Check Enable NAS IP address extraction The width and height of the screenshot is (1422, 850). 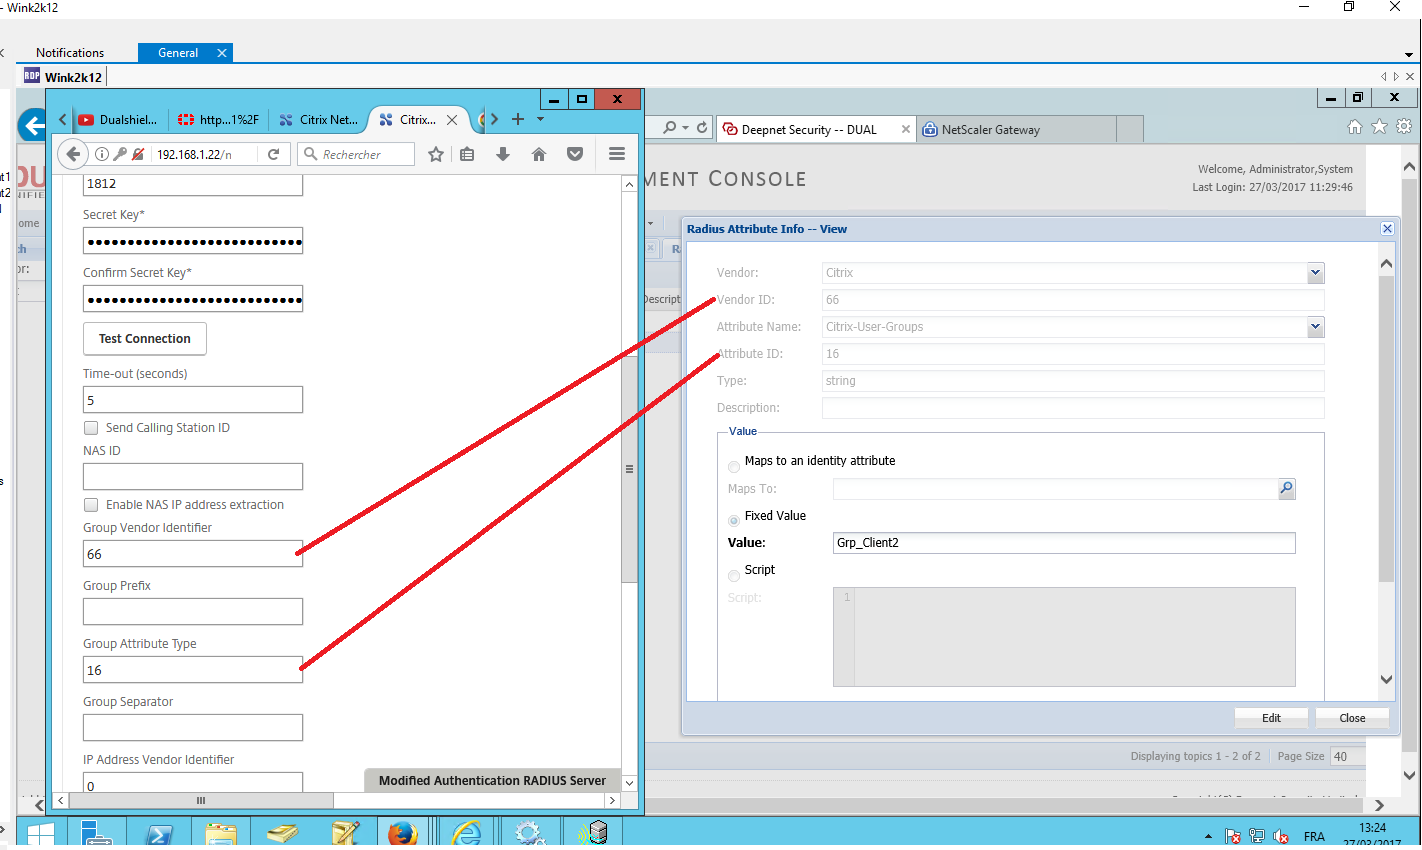(x=91, y=505)
